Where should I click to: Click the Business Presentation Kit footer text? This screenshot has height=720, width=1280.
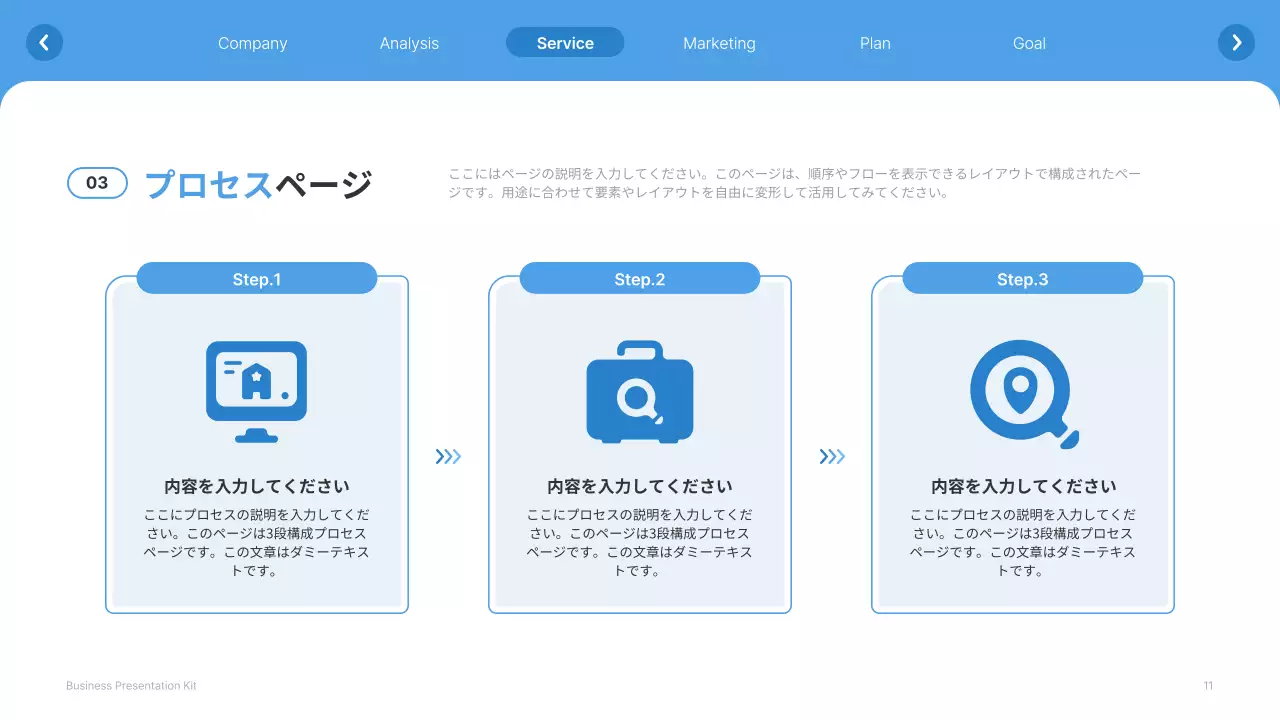tap(130, 685)
